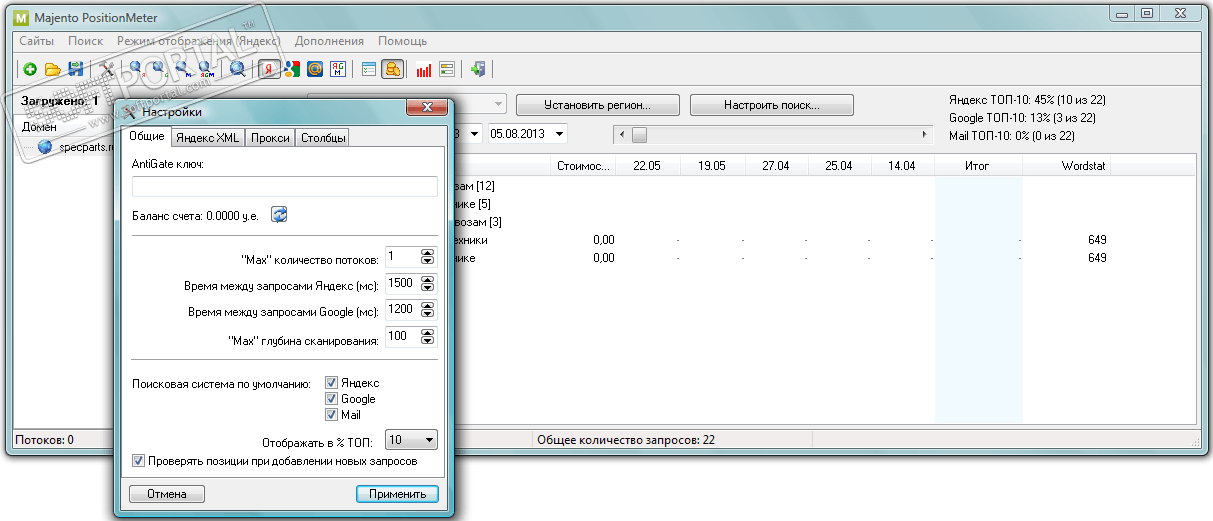Adjust Google request interval spinner arrows
The width and height of the screenshot is (1213, 521).
tap(428, 310)
